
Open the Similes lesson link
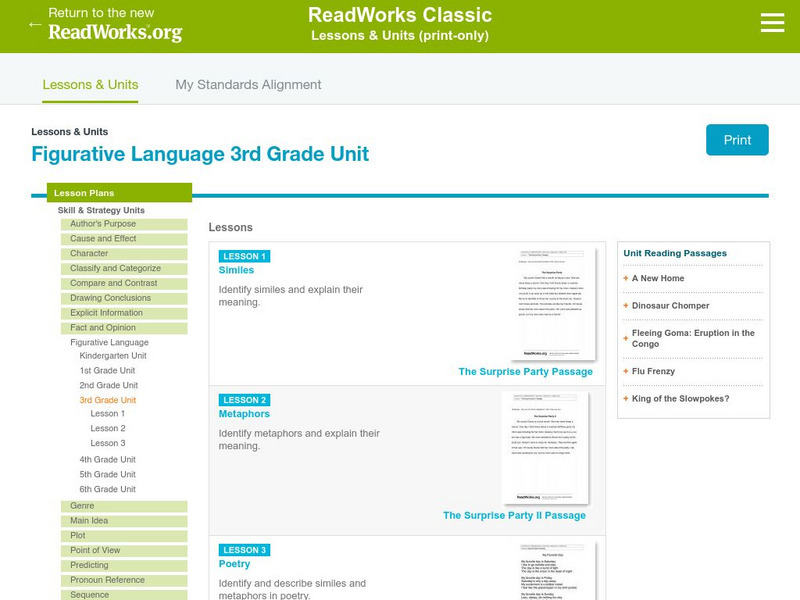coord(236,270)
